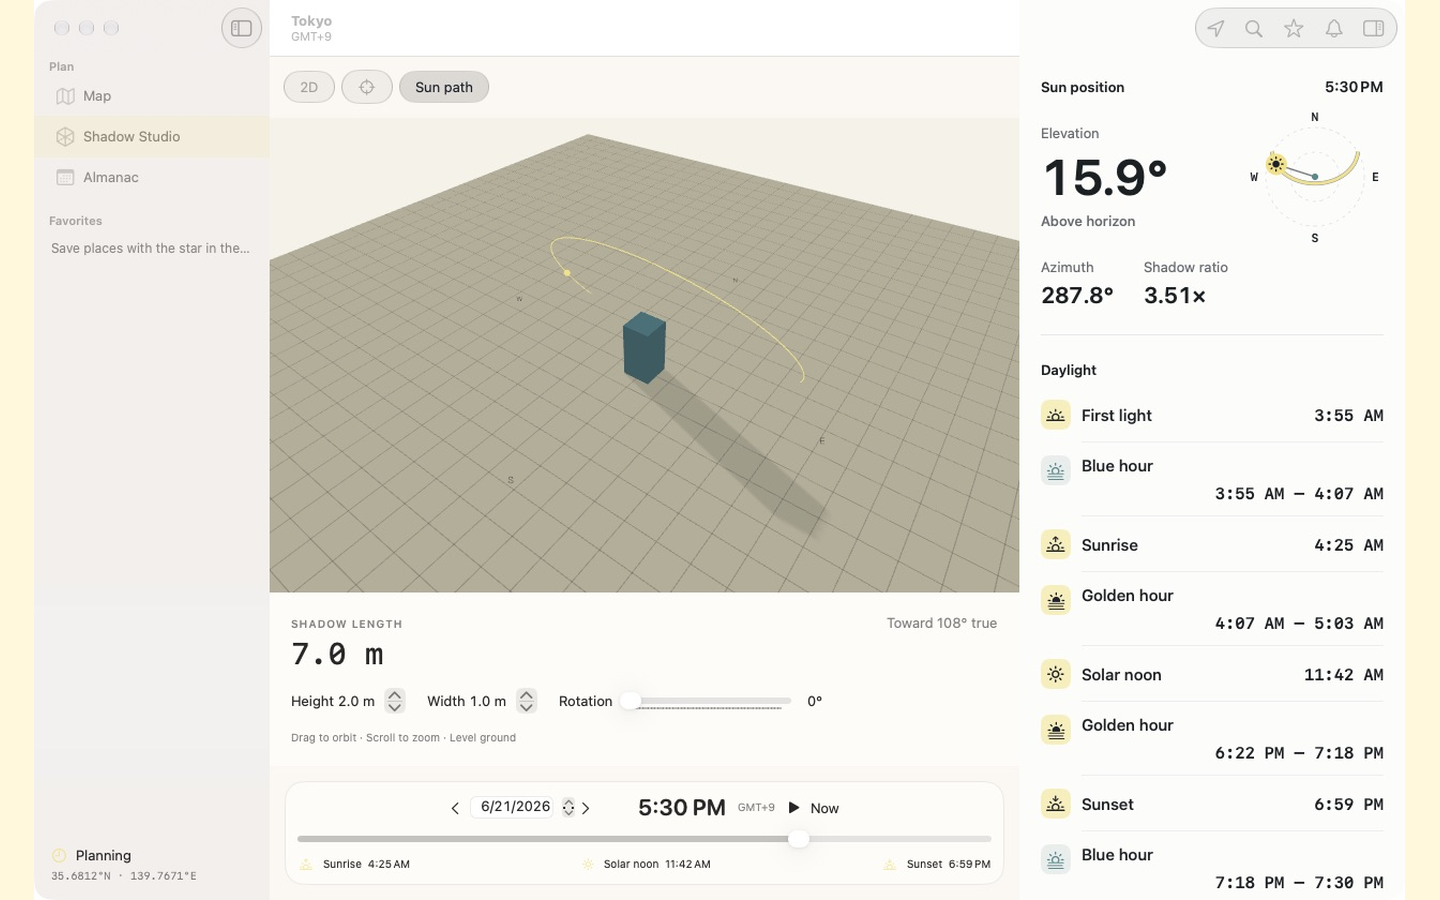Click the Sunrise row icon
Image resolution: width=1440 pixels, height=900 pixels.
[x=1055, y=545]
